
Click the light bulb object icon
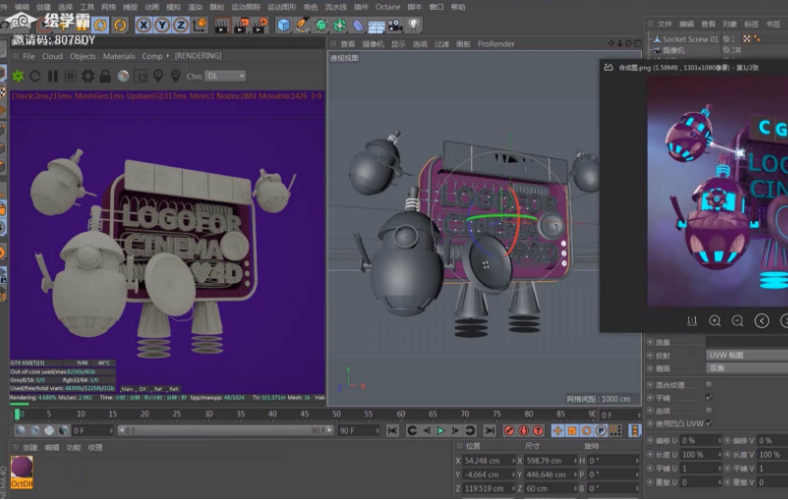[414, 24]
